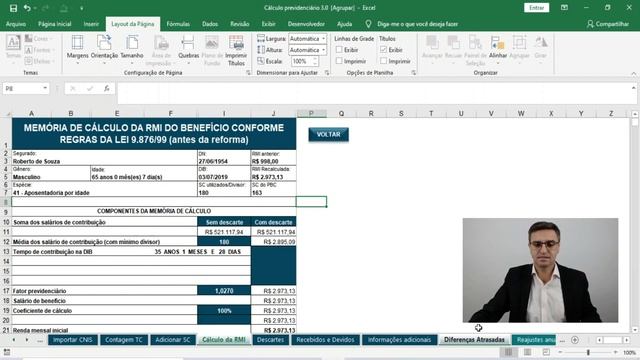Viewport: 640px width, 360px height.
Task: Open the Altura height dropdown
Action: tap(323, 50)
